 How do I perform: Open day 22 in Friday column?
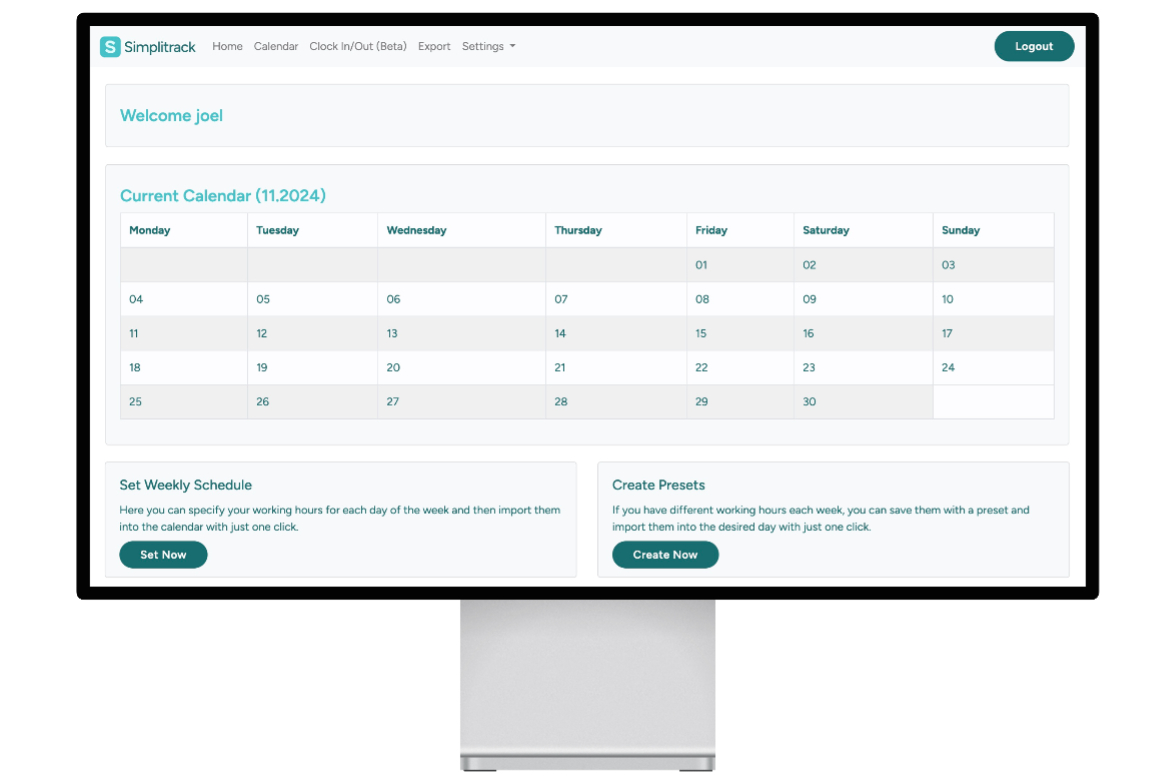(702, 368)
